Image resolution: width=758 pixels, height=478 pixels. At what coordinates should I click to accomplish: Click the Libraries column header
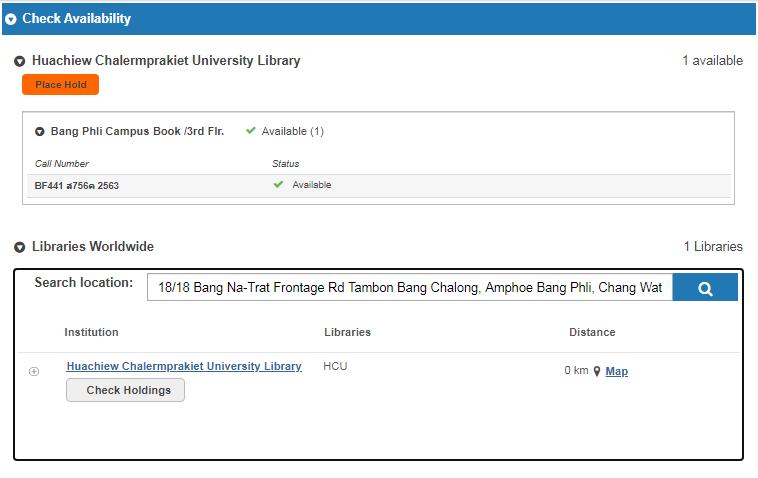coord(348,332)
